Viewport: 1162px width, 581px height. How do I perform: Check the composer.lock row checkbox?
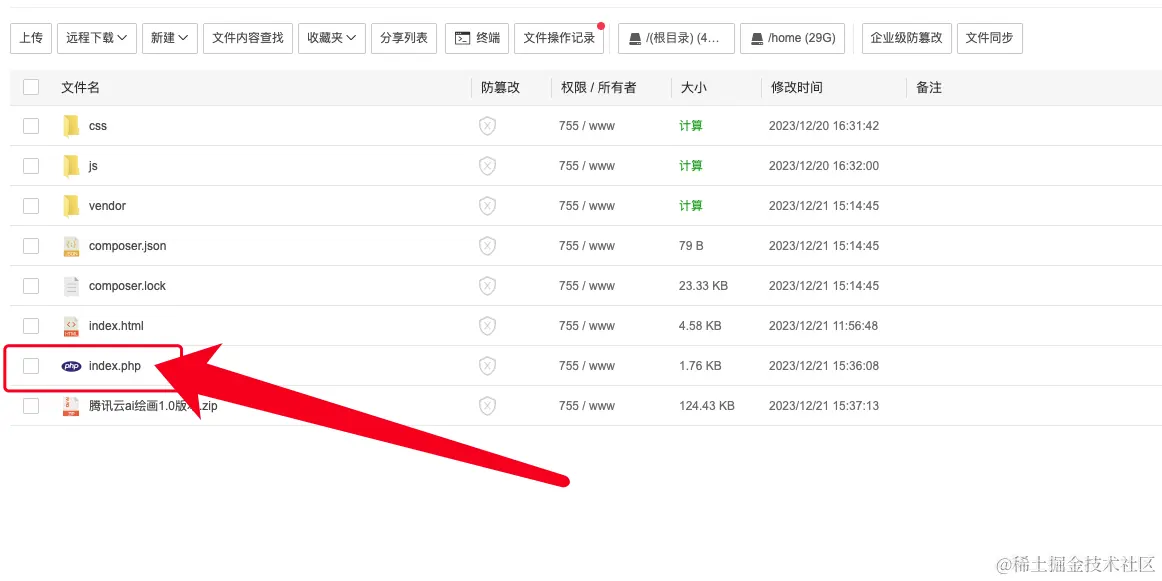tap(31, 286)
